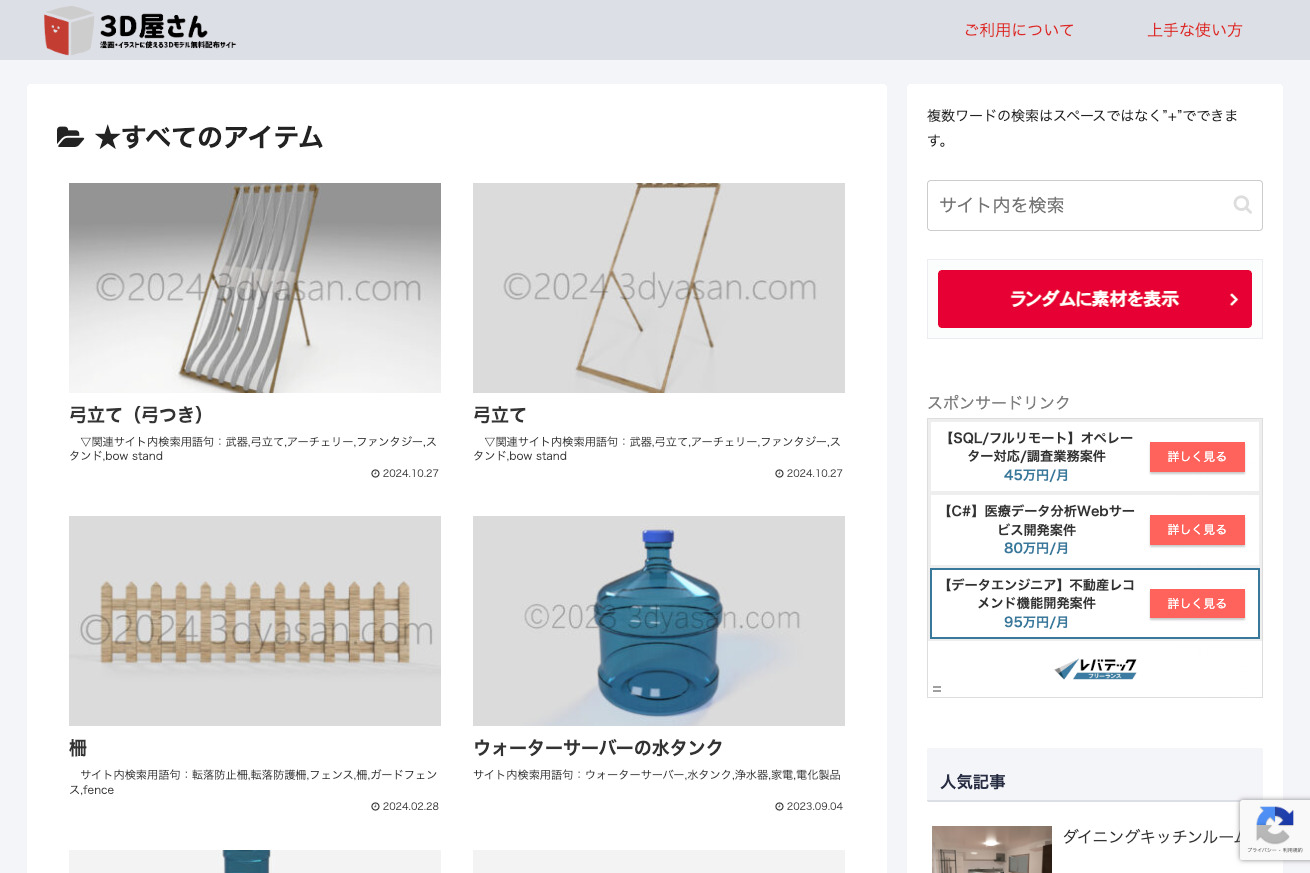This screenshot has height=873, width=1310.
Task: Click the 3D屋さん site logo
Action: [x=140, y=30]
